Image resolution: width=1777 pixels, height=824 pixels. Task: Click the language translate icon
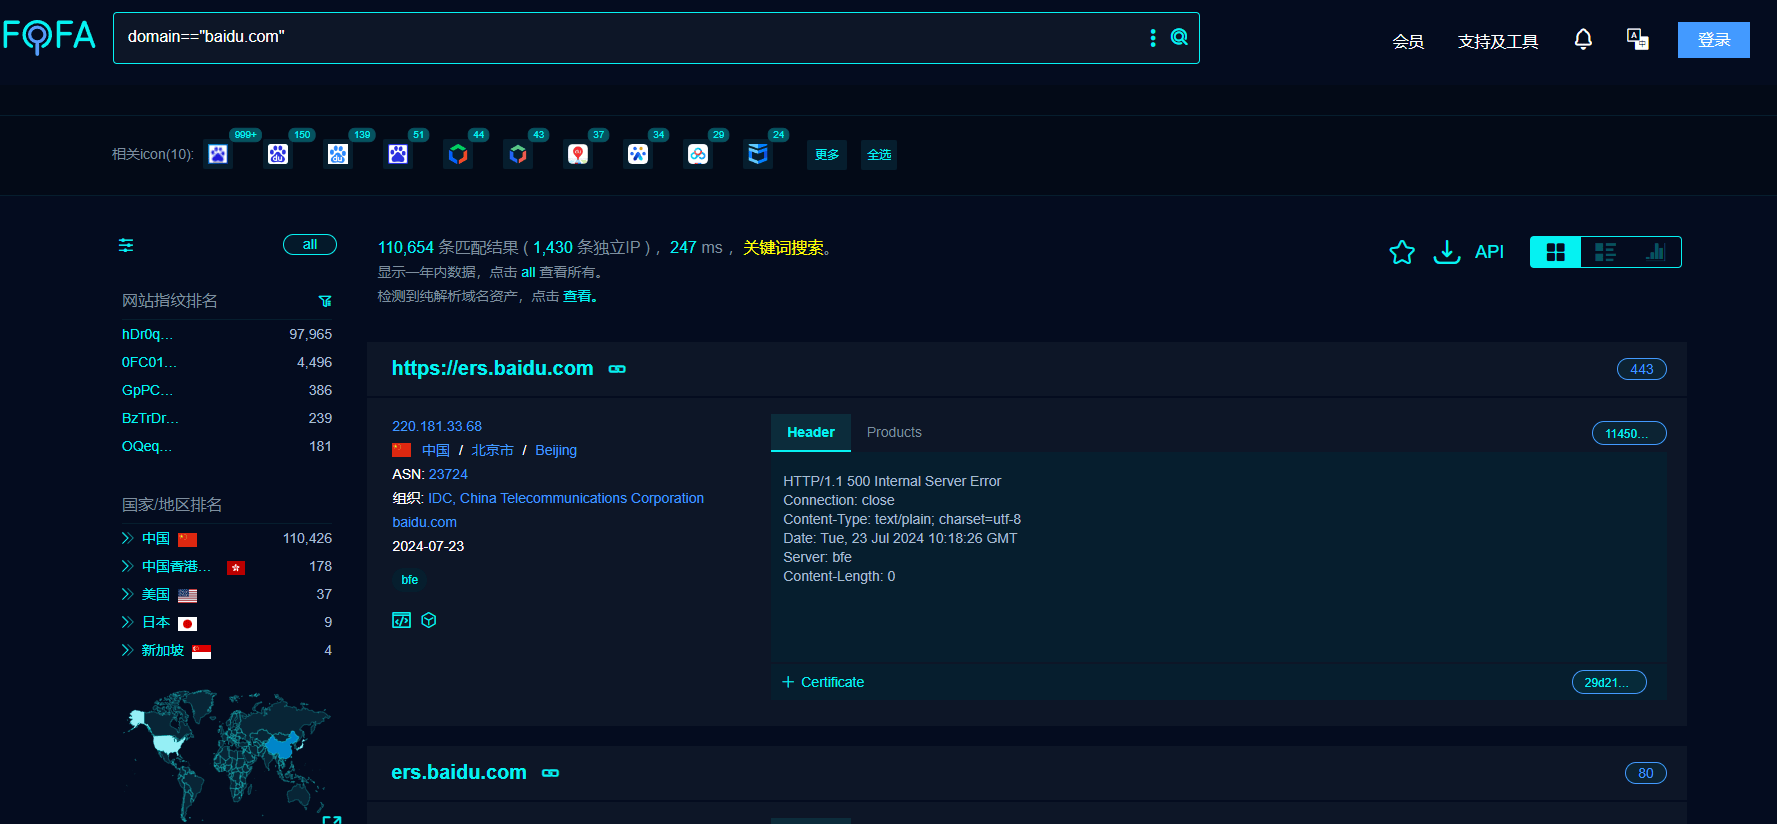1638,40
